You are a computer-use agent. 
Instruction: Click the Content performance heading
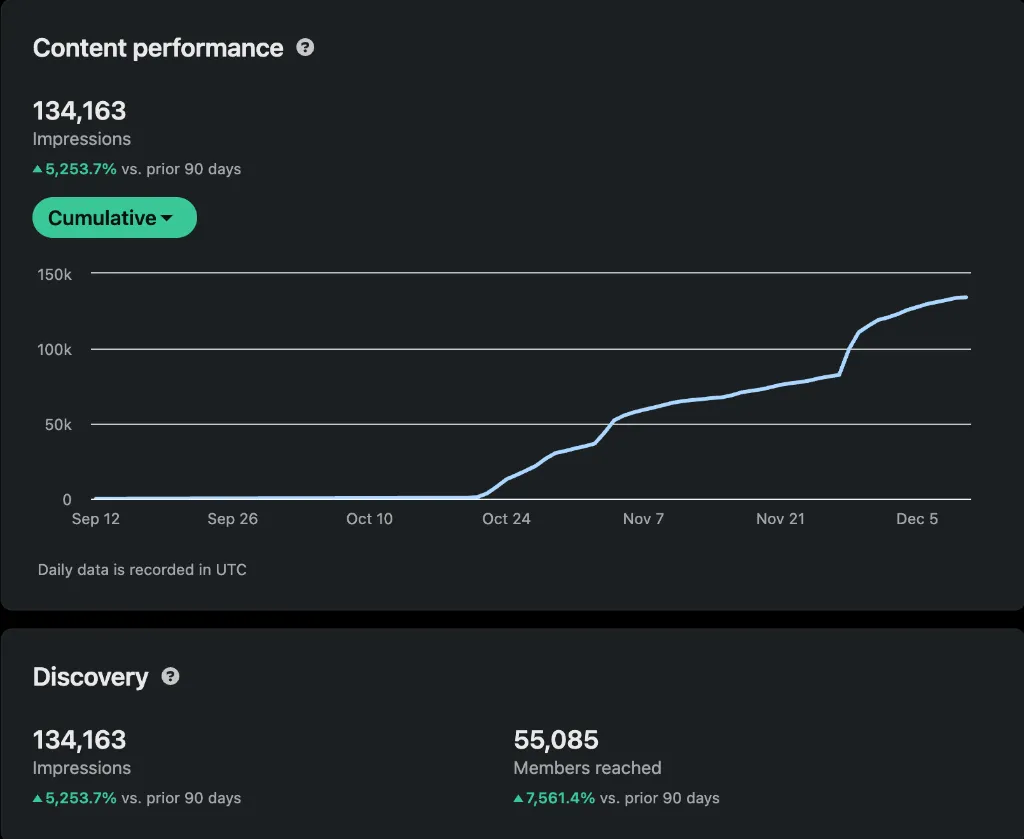click(158, 48)
